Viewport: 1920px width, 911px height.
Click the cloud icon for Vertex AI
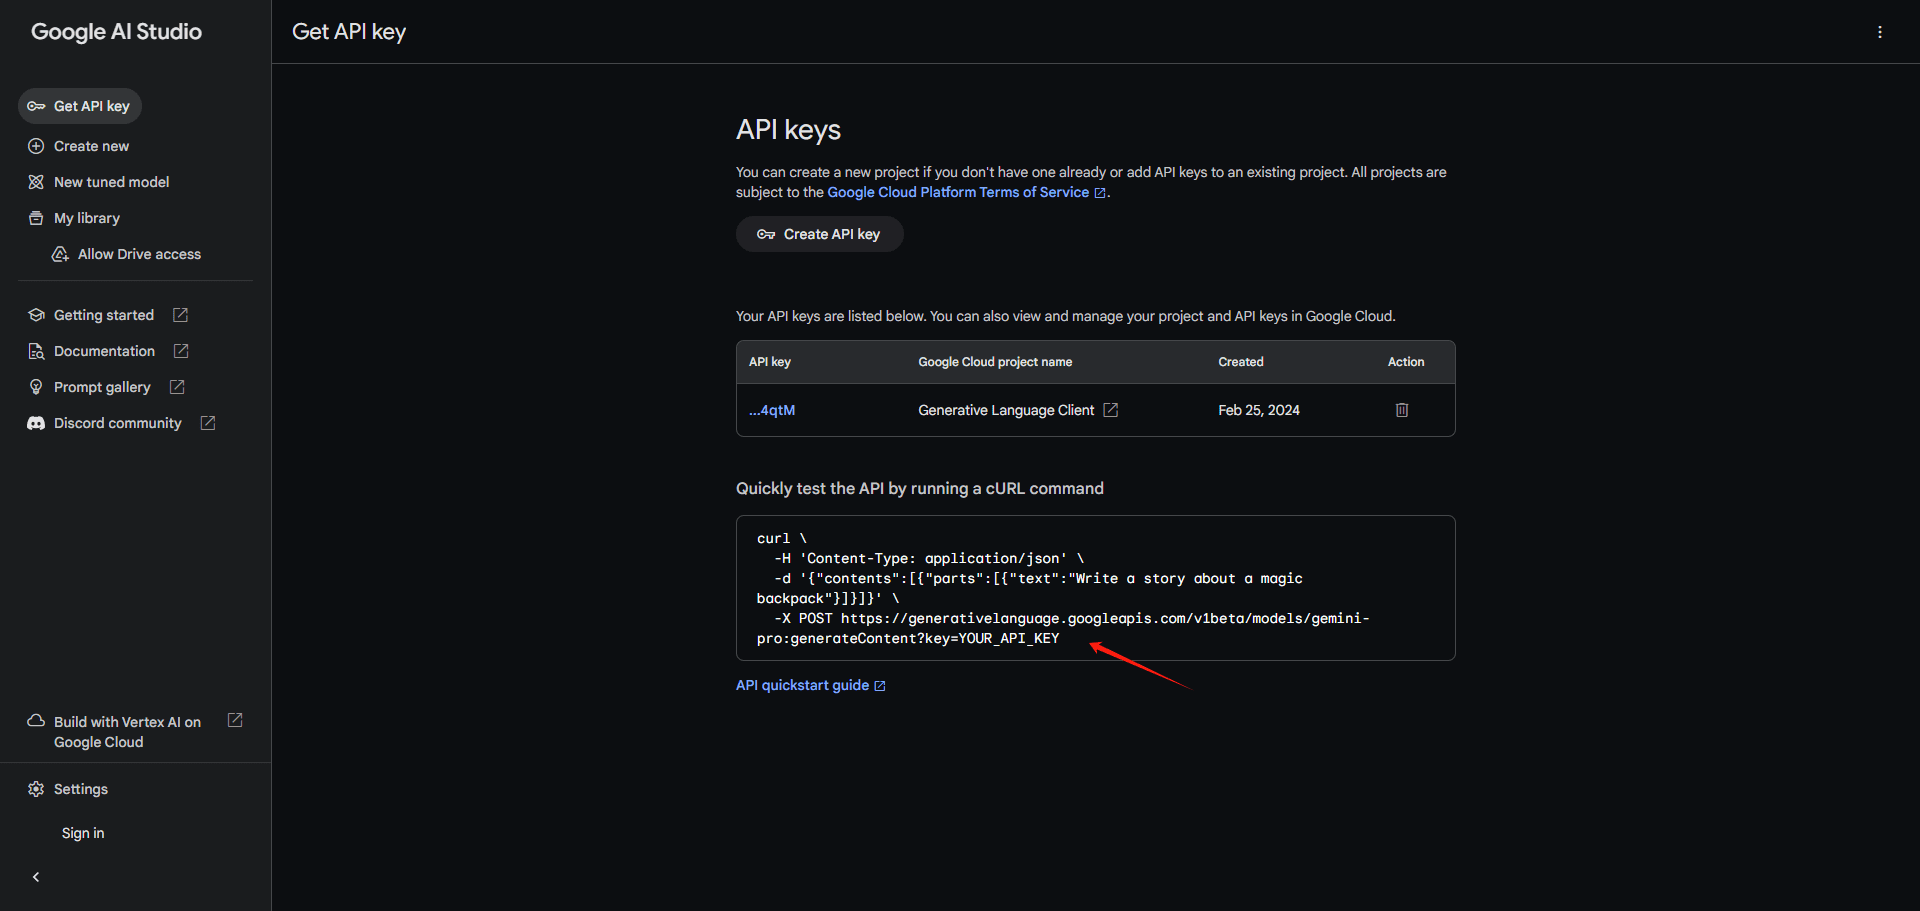[x=36, y=721]
